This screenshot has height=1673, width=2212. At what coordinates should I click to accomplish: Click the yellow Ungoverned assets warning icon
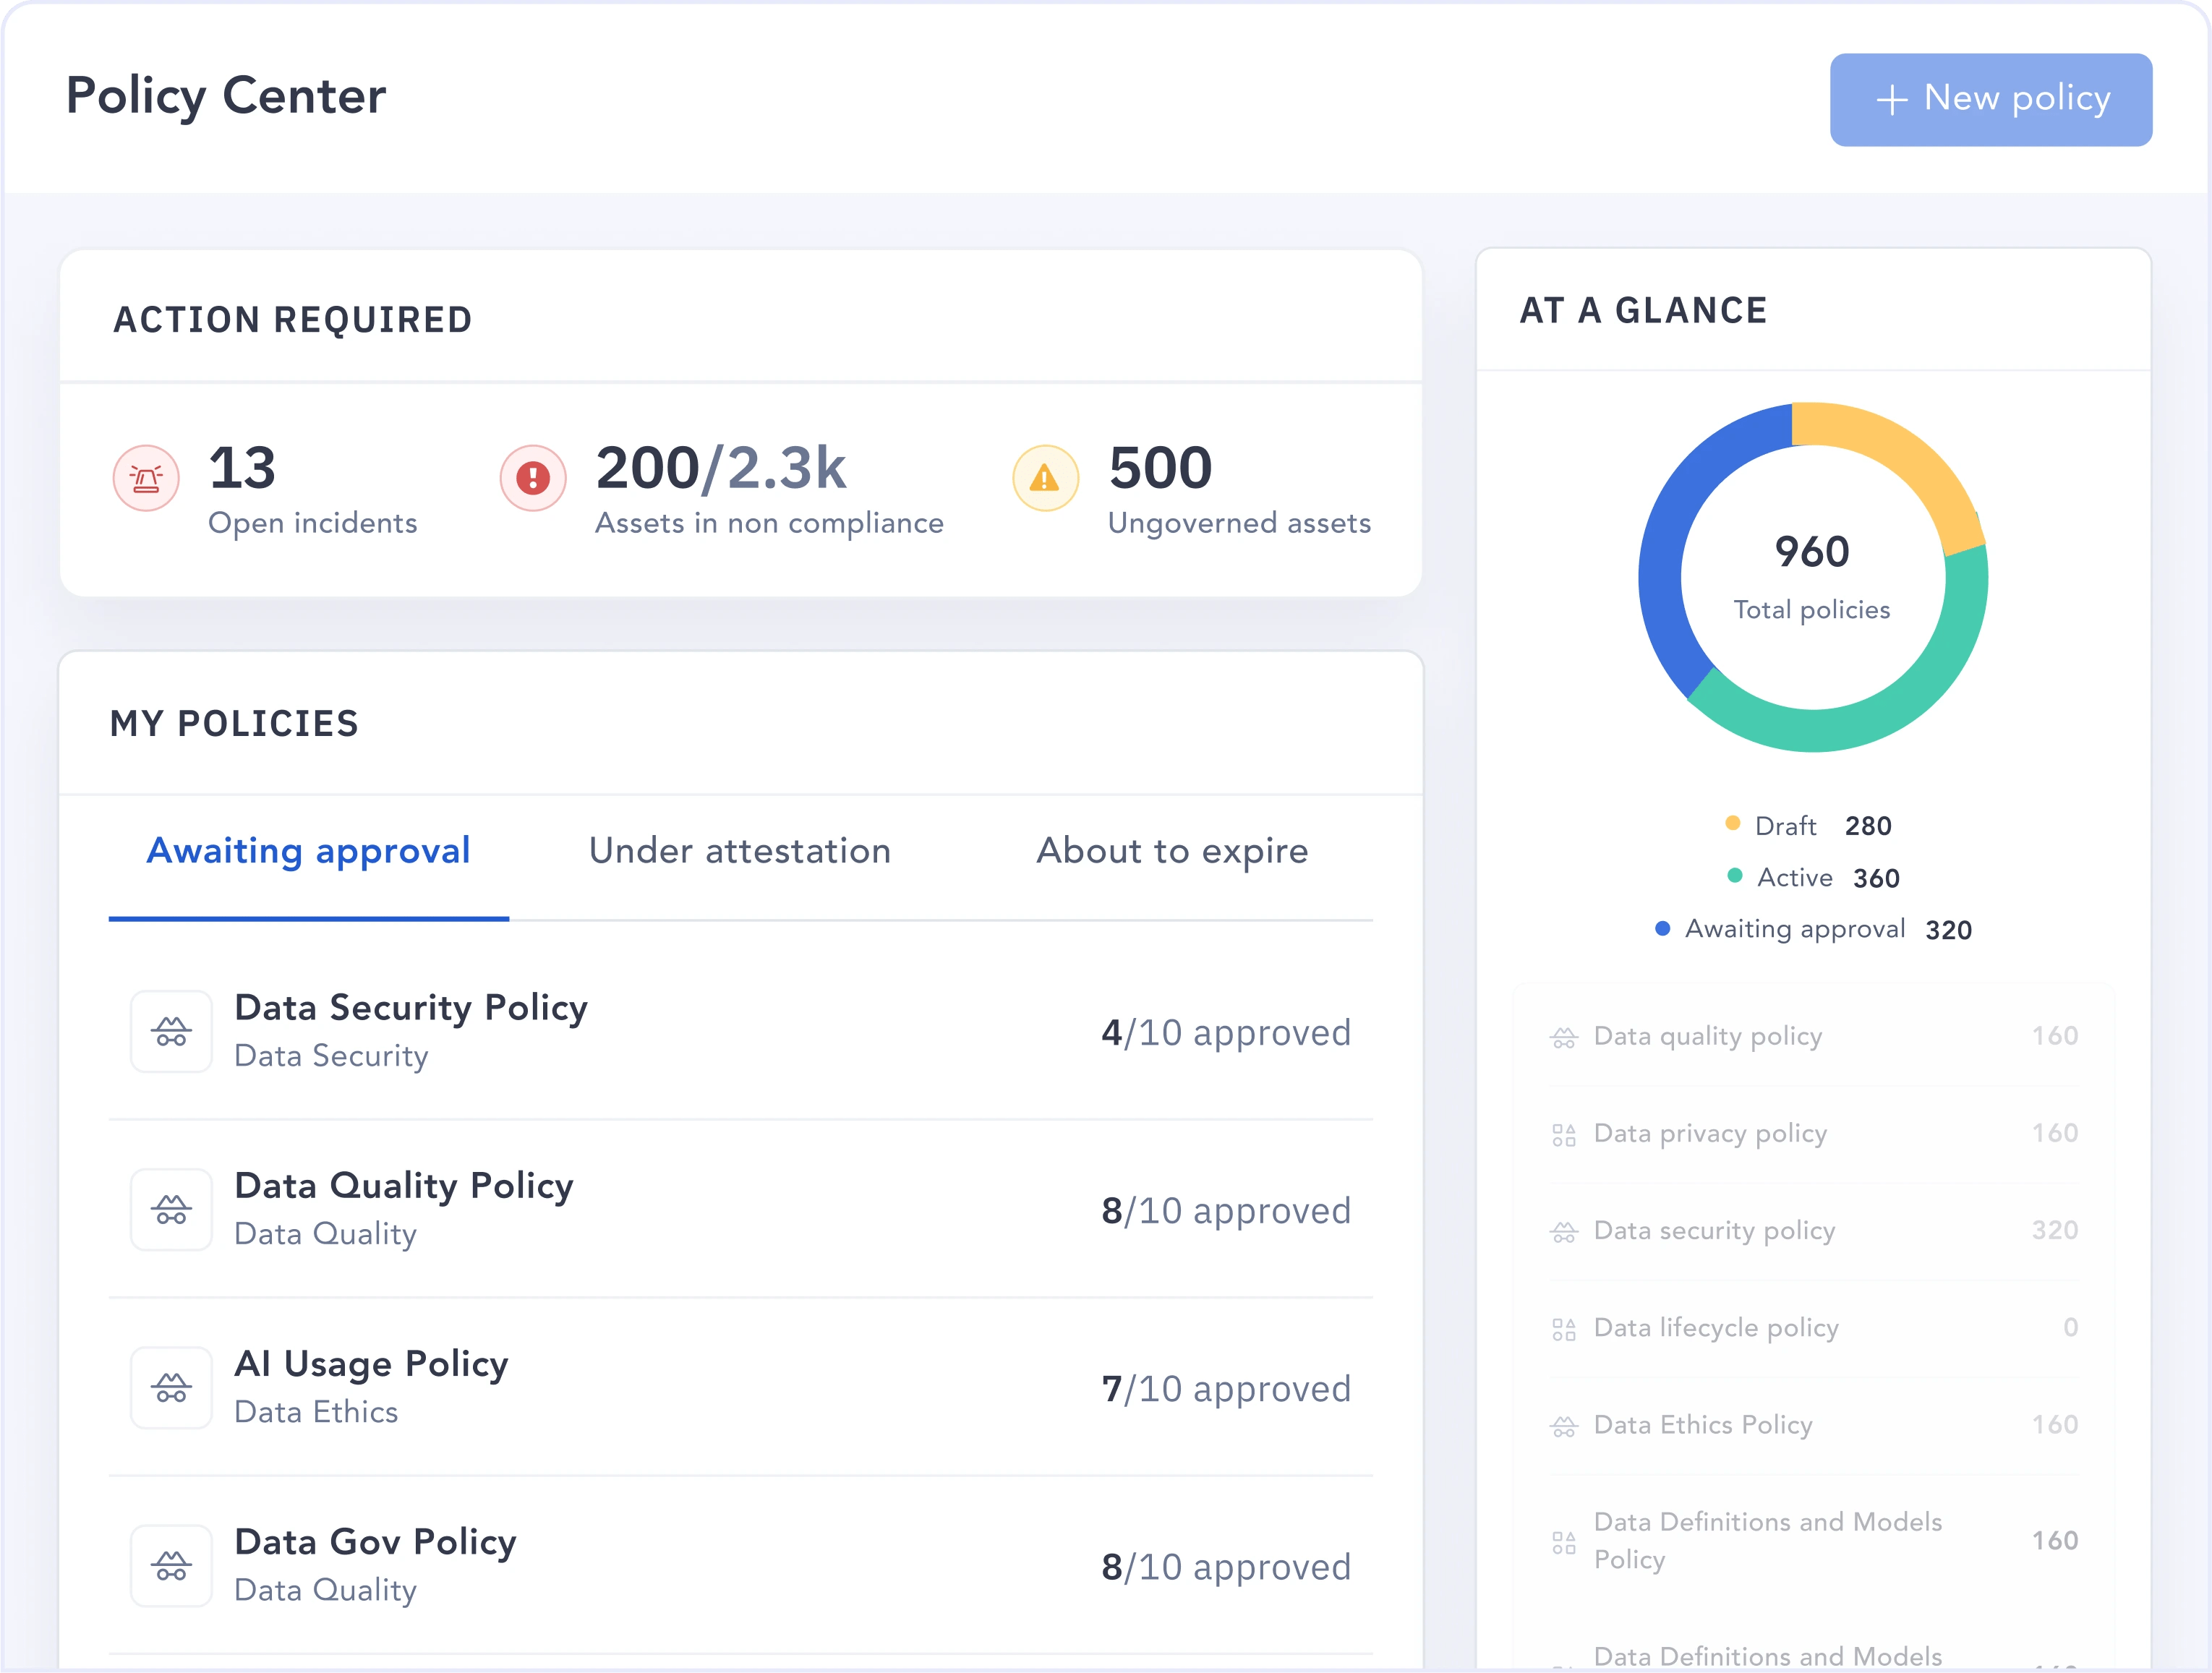coord(1045,478)
